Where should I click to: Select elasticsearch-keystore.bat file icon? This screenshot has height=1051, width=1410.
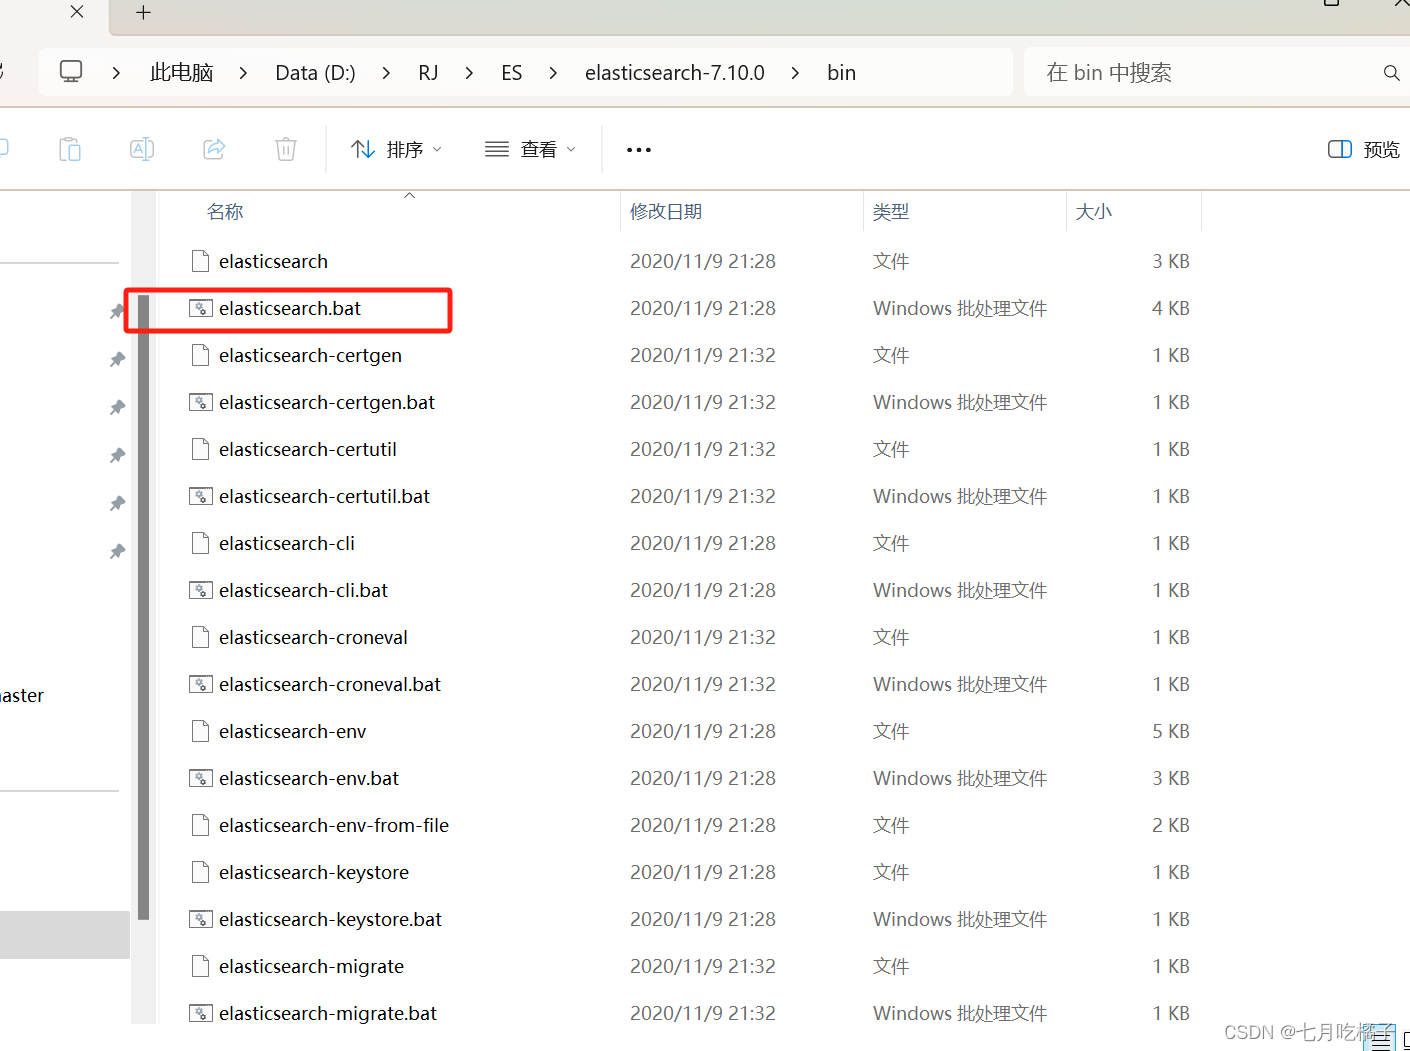tap(200, 919)
